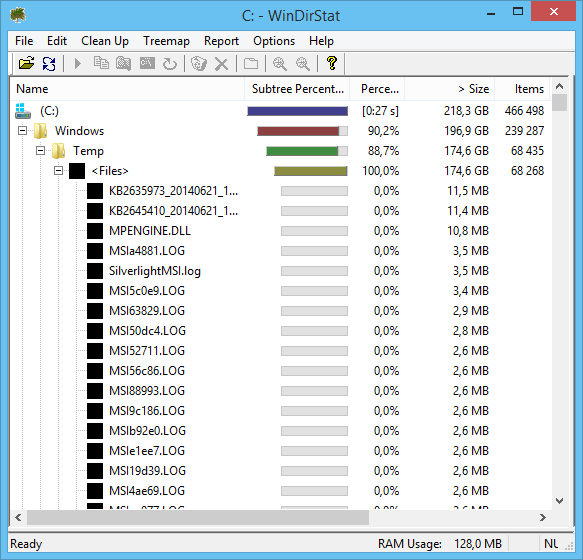Open the Treemap menu
This screenshot has width=583, height=560.
pos(166,41)
